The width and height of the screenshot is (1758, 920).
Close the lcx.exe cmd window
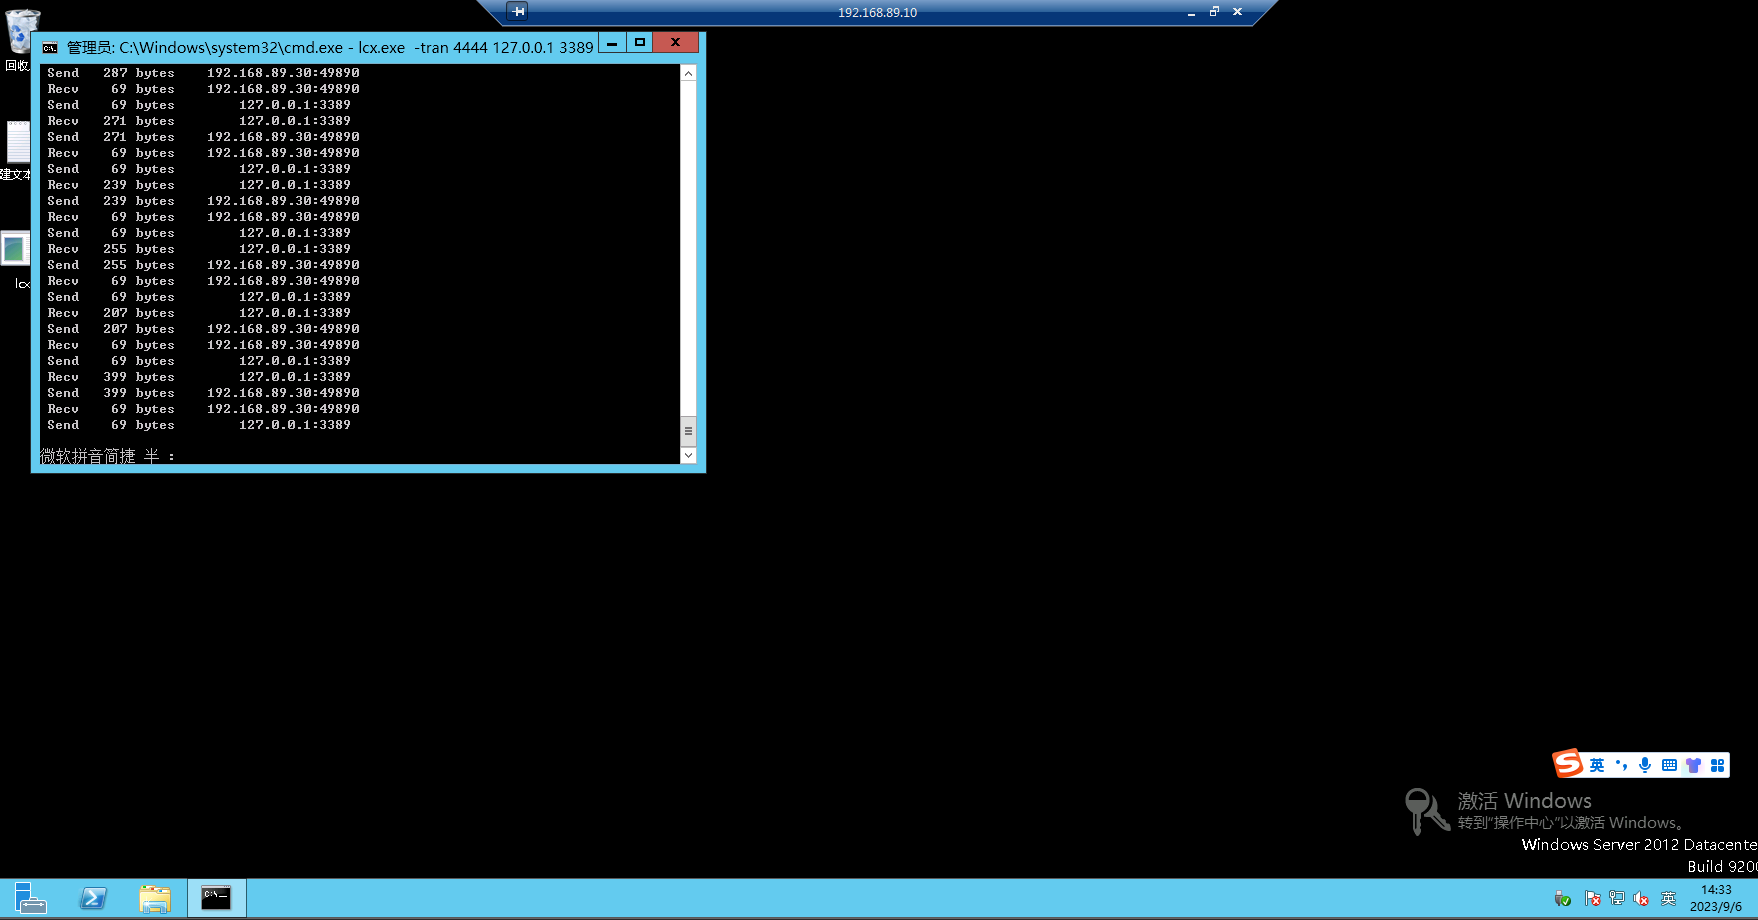point(676,43)
